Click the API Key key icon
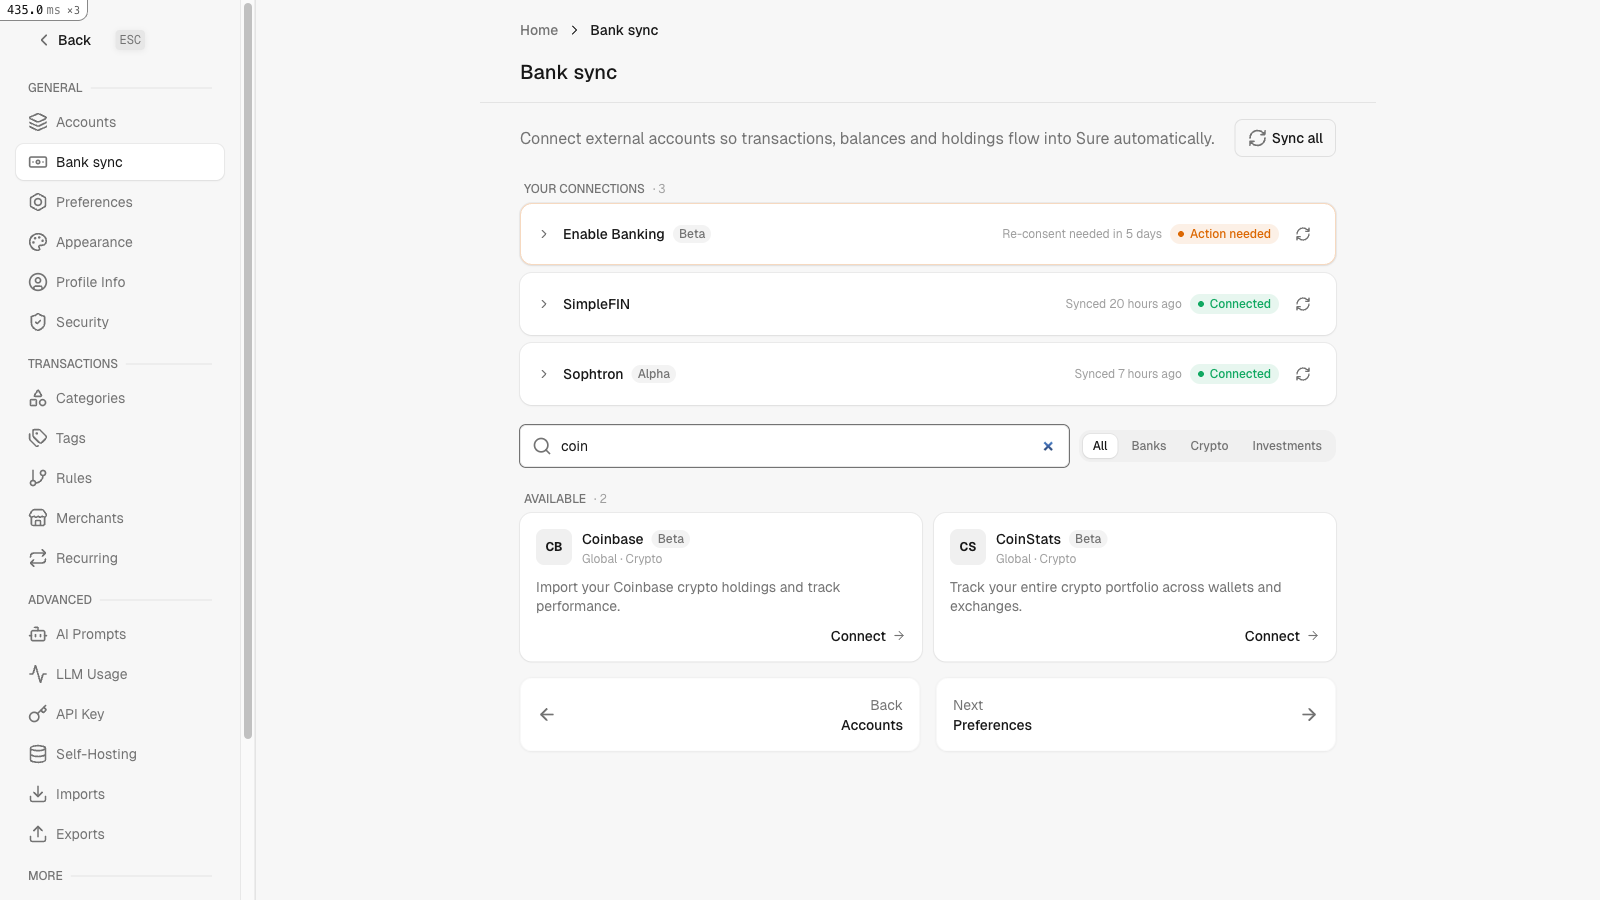Viewport: 1600px width, 900px height. pyautogui.click(x=38, y=714)
